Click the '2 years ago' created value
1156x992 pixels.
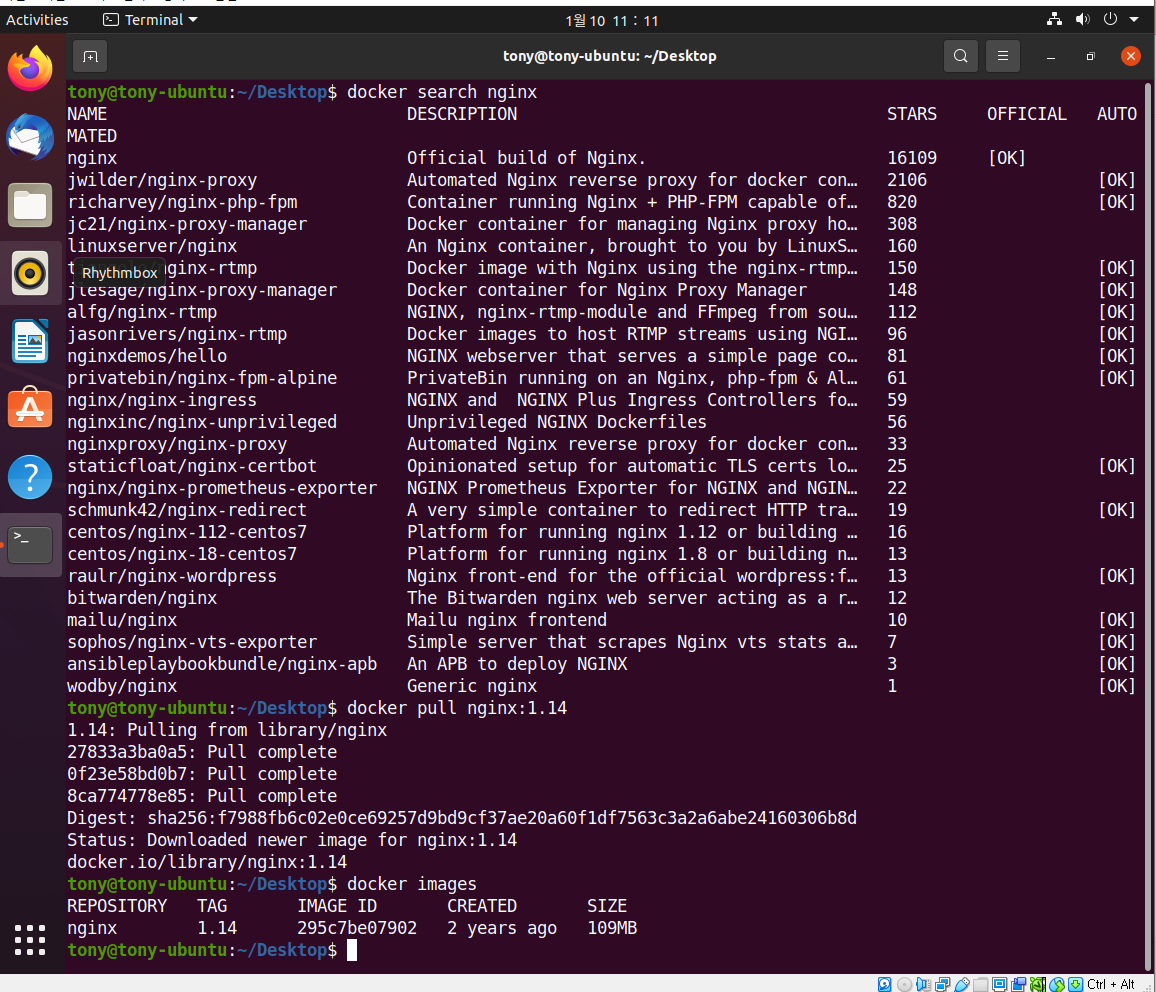[x=502, y=928]
